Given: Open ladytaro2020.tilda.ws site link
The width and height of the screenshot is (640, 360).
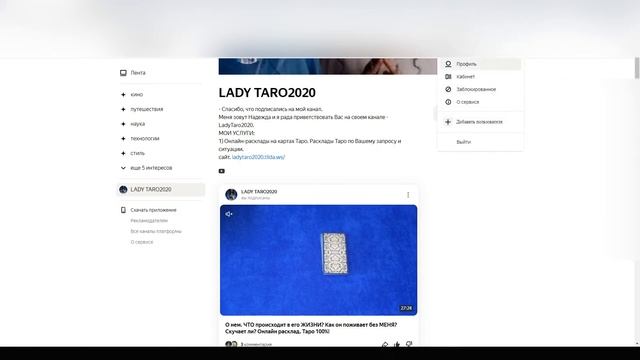Looking at the screenshot, I should pos(258,157).
